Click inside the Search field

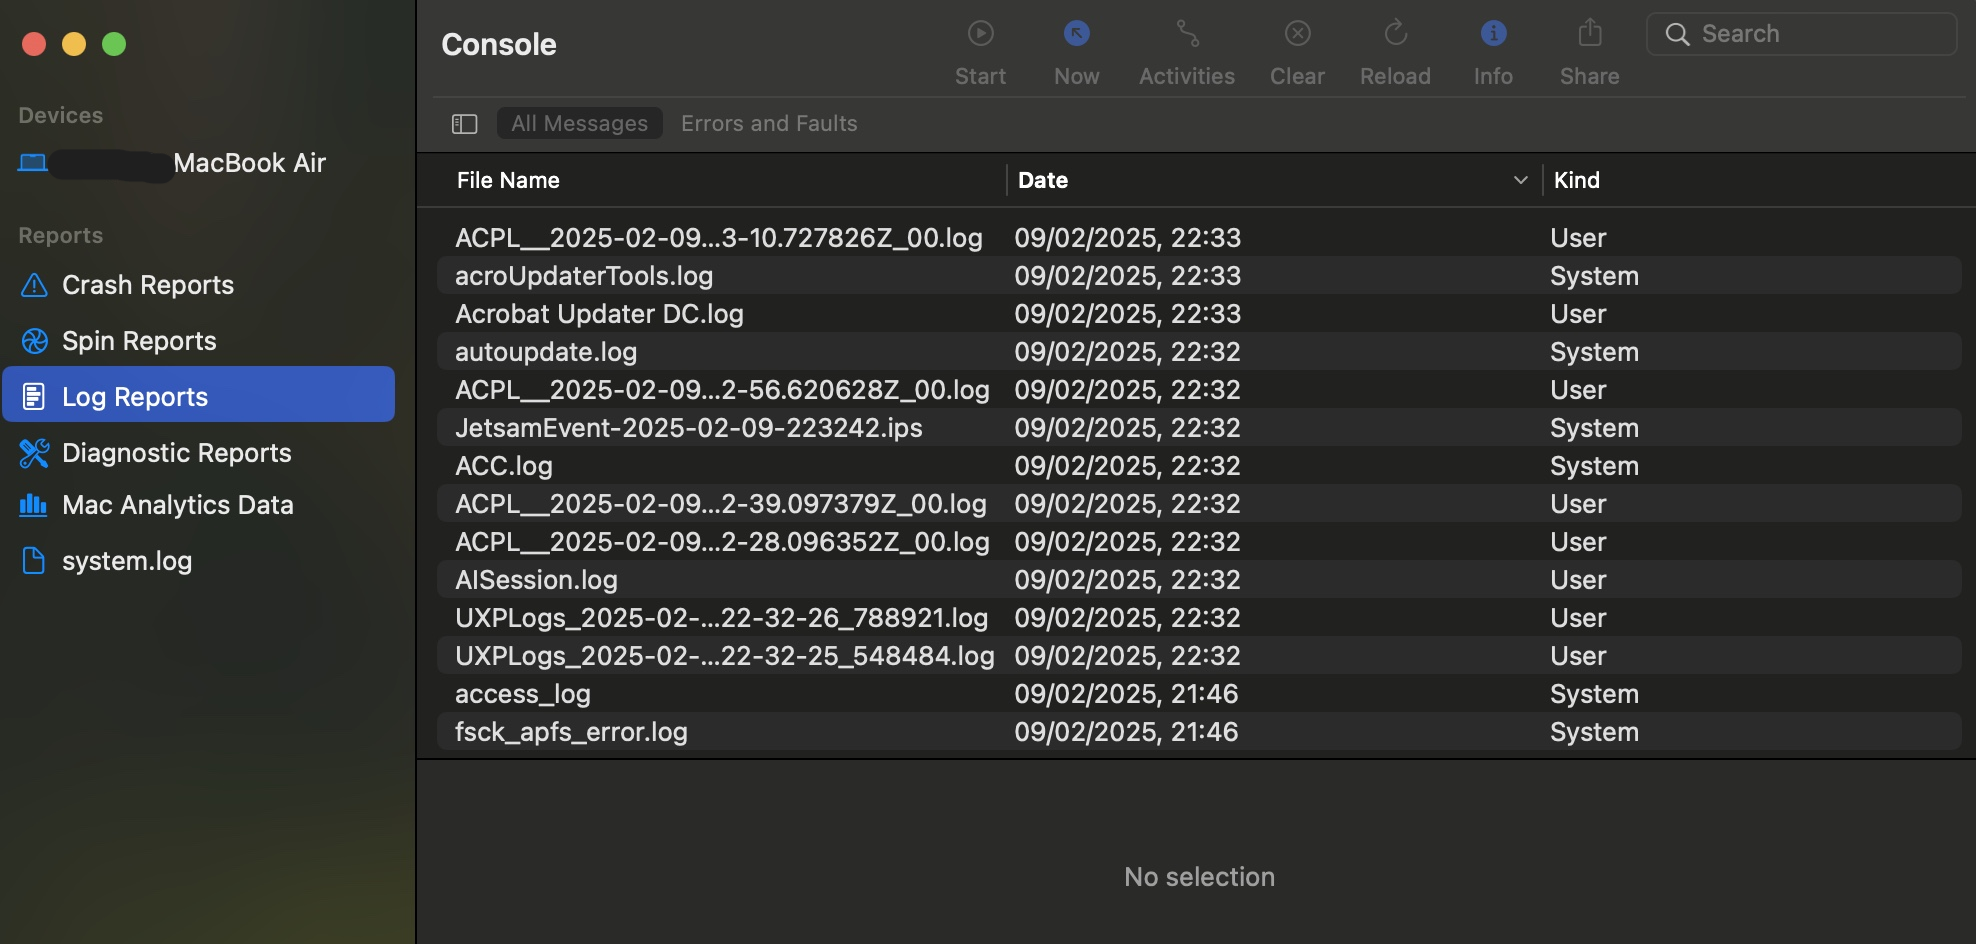(1800, 33)
